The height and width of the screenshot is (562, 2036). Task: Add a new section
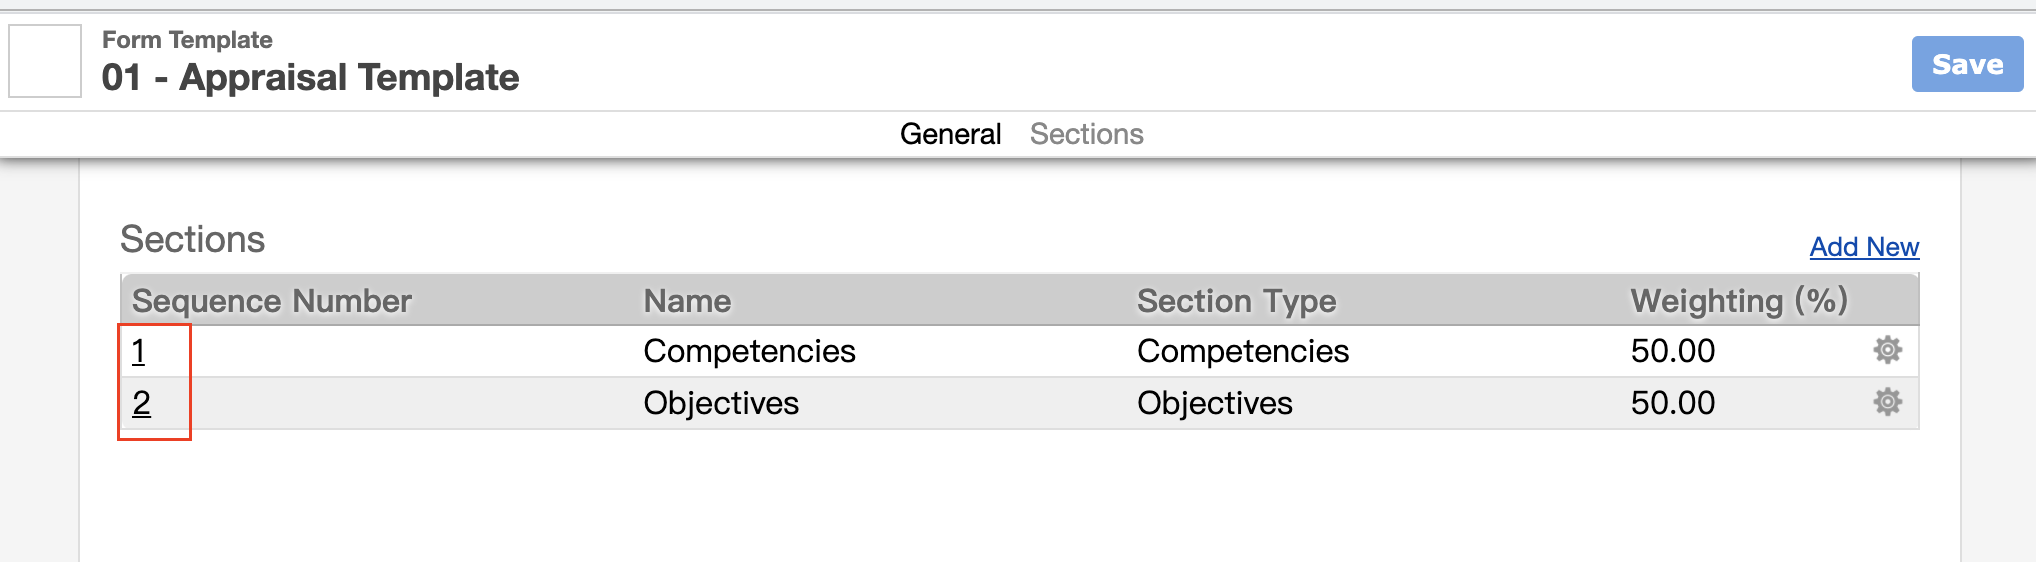[1864, 247]
